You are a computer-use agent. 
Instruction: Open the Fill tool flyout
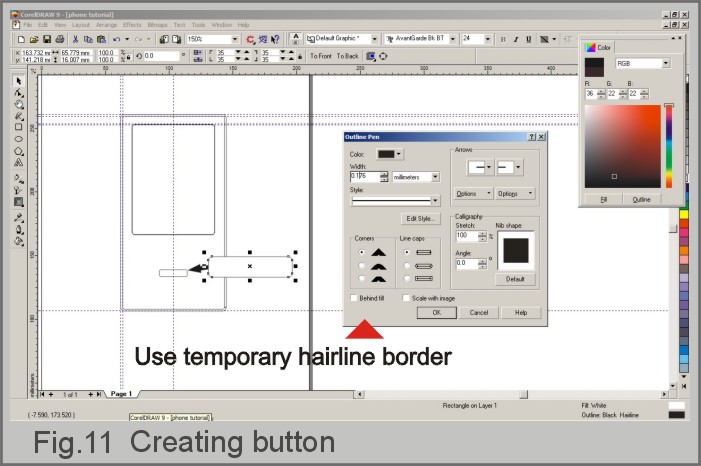click(x=18, y=241)
